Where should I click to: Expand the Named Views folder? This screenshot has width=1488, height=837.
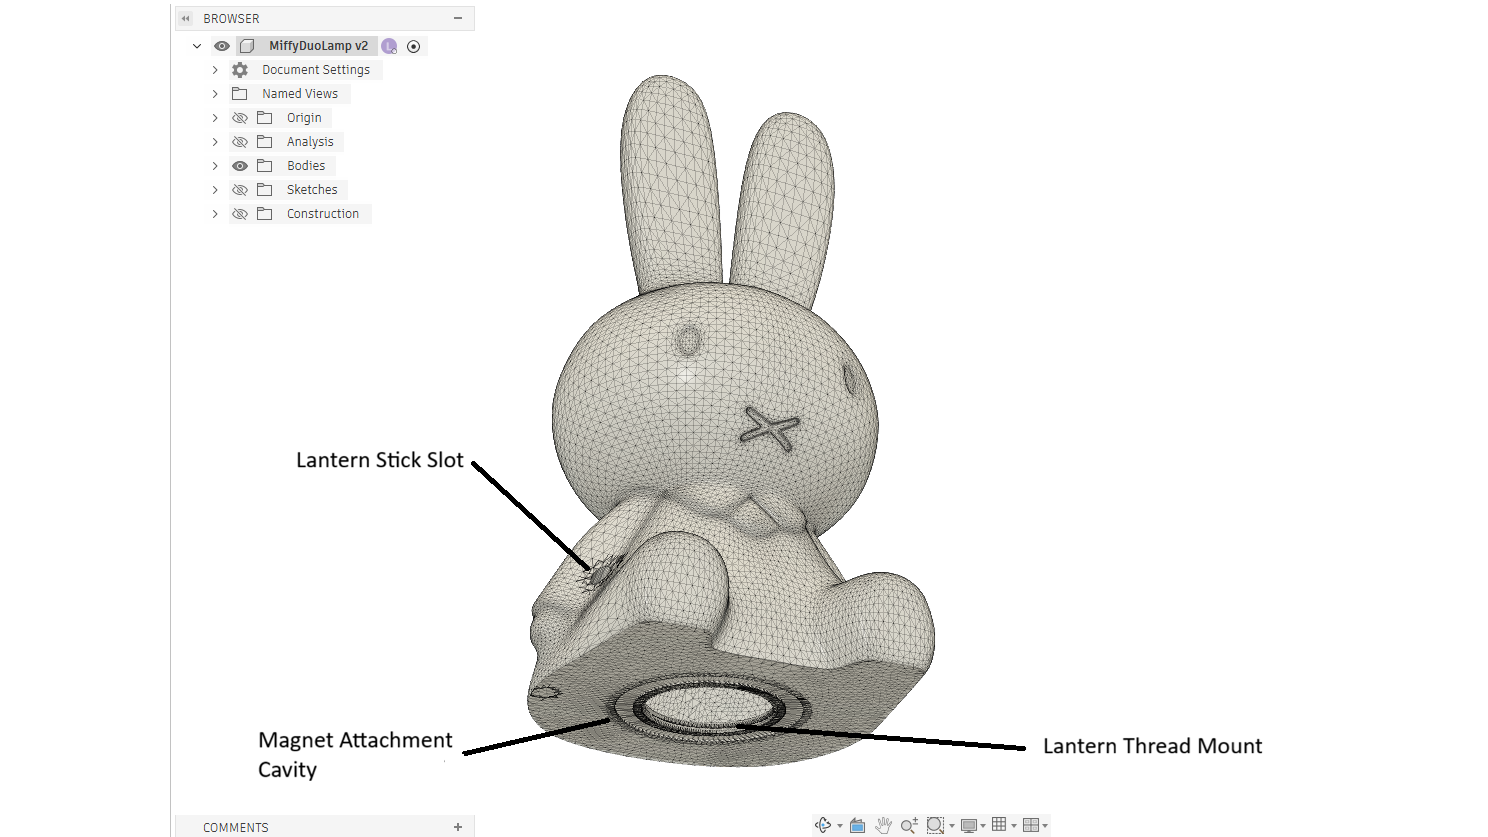click(215, 94)
